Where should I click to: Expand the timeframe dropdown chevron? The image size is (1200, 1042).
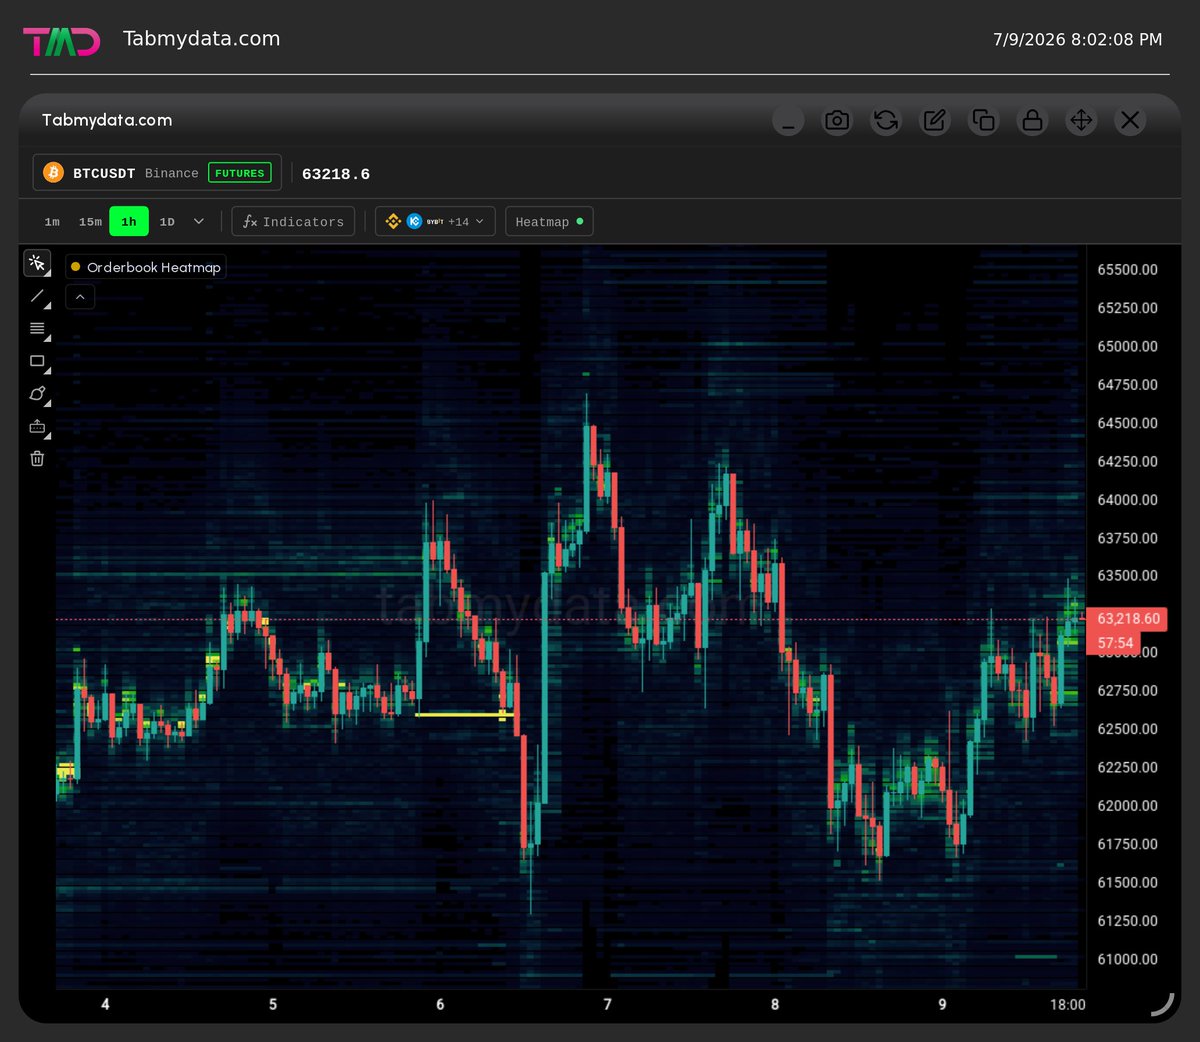tap(198, 222)
